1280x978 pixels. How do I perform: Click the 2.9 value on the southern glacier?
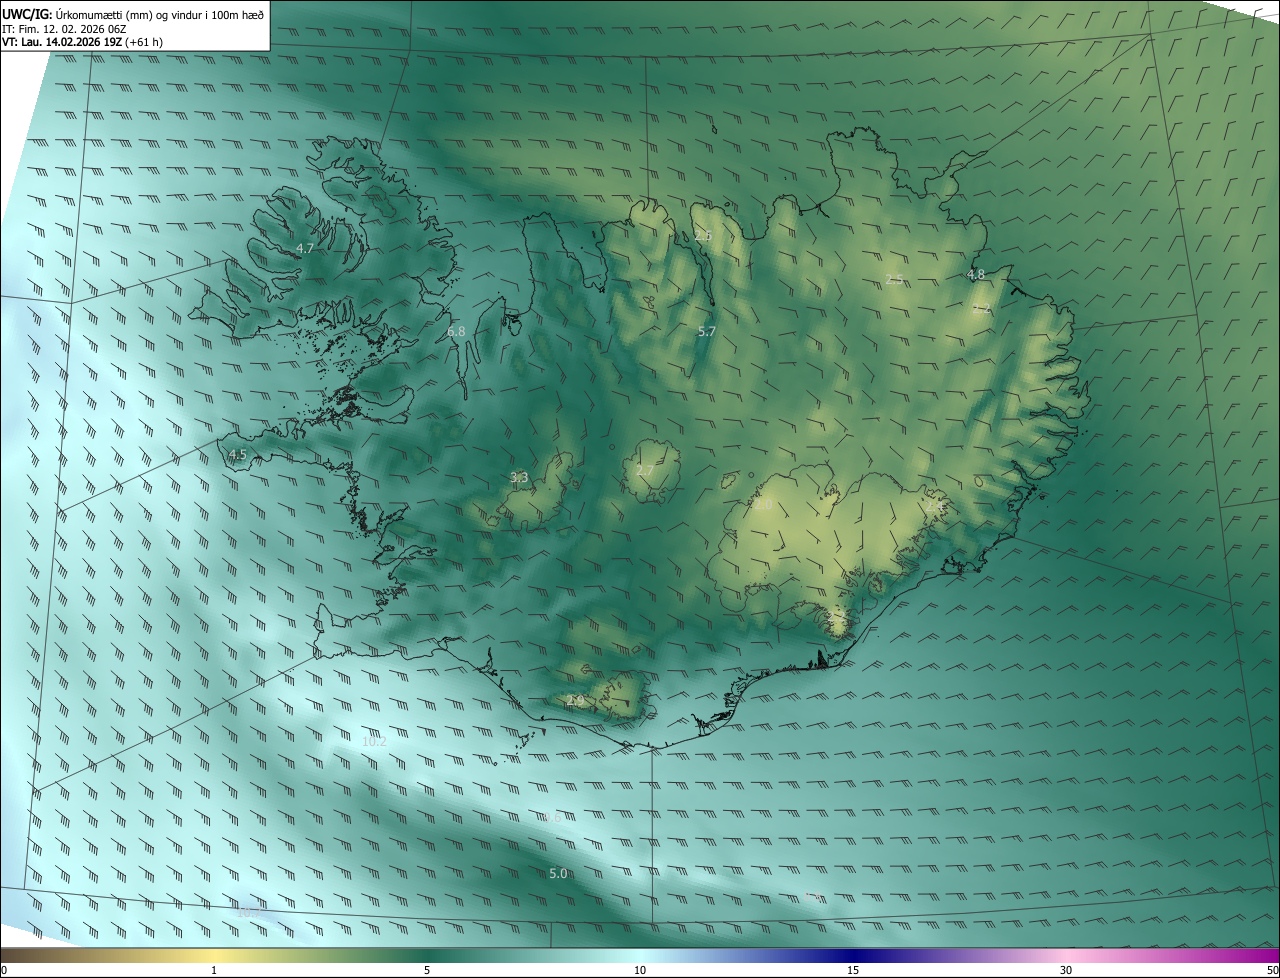pyautogui.click(x=575, y=700)
